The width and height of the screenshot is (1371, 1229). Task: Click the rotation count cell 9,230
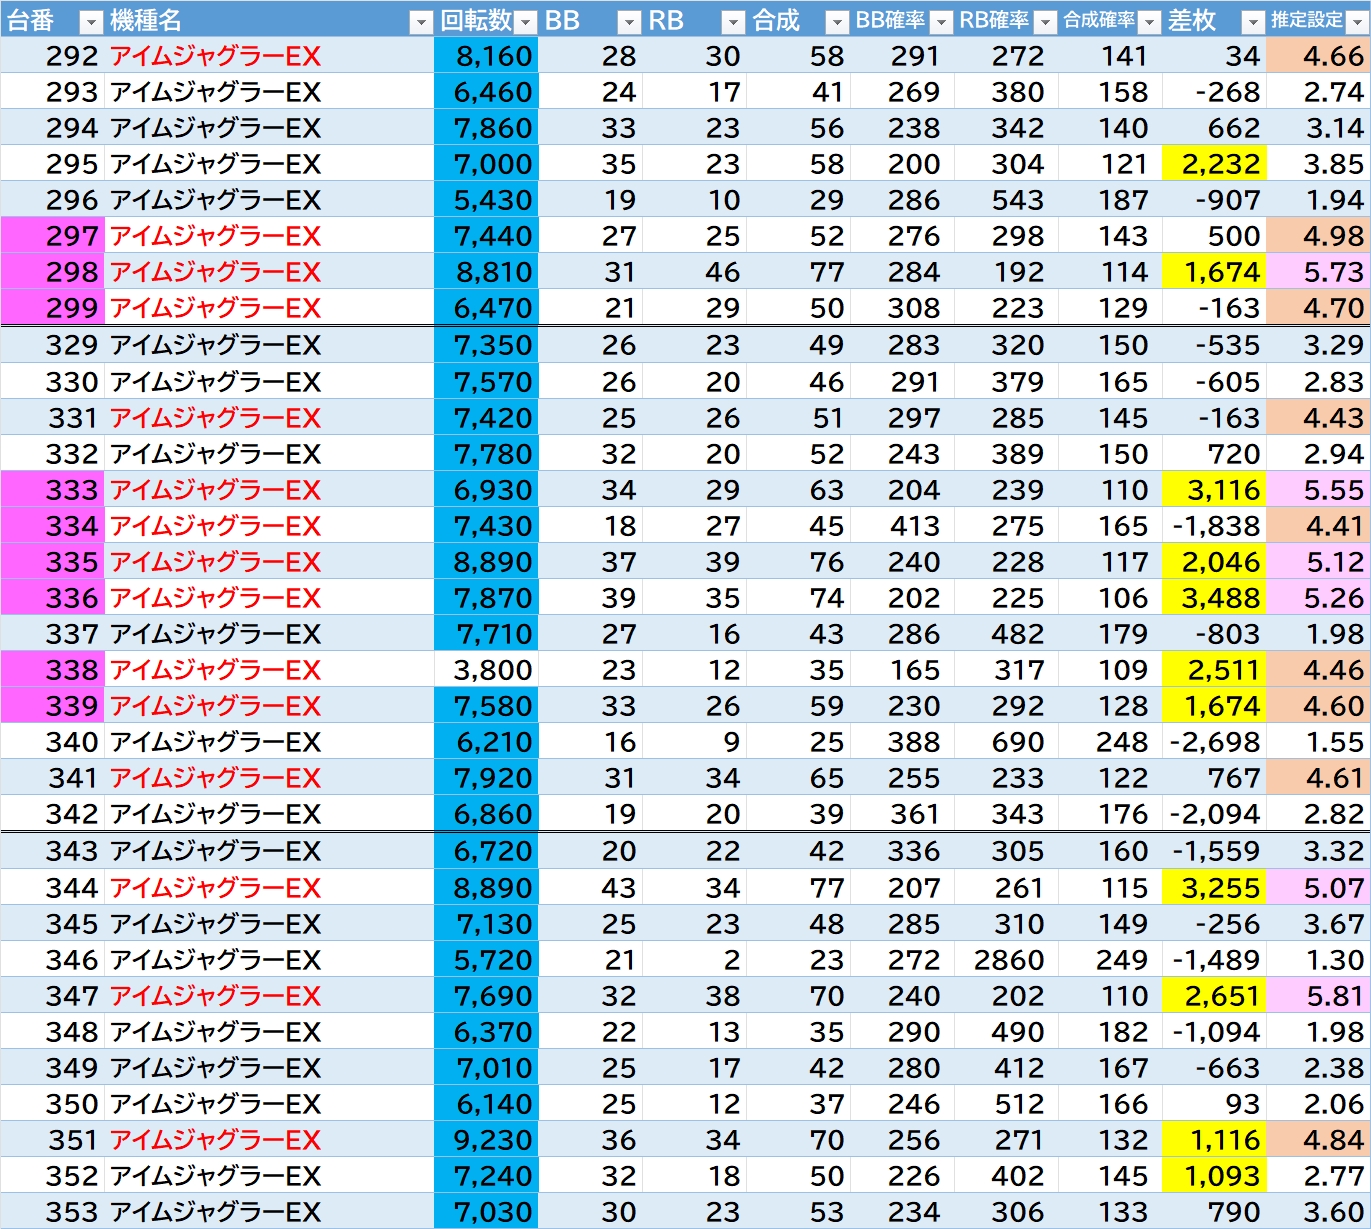(486, 1140)
